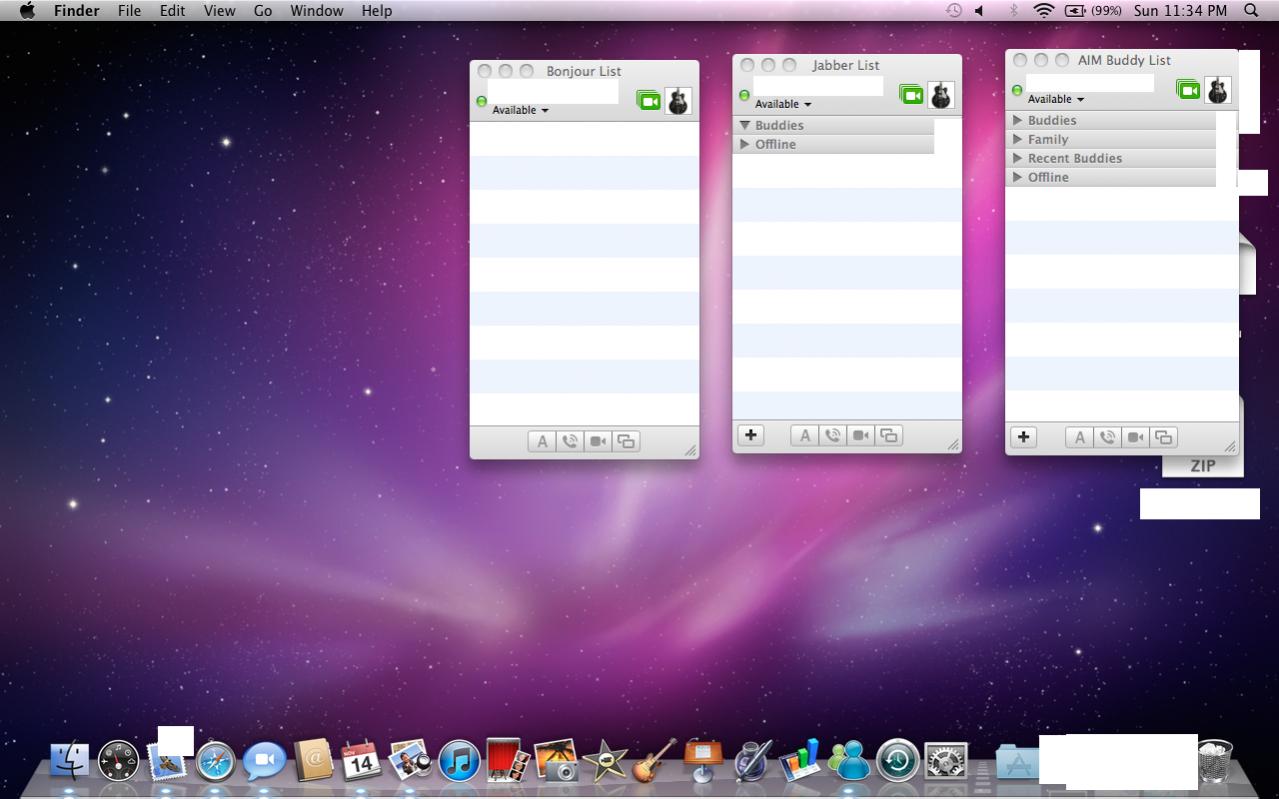
Task: Open Finder from the Dock
Action: click(x=69, y=762)
